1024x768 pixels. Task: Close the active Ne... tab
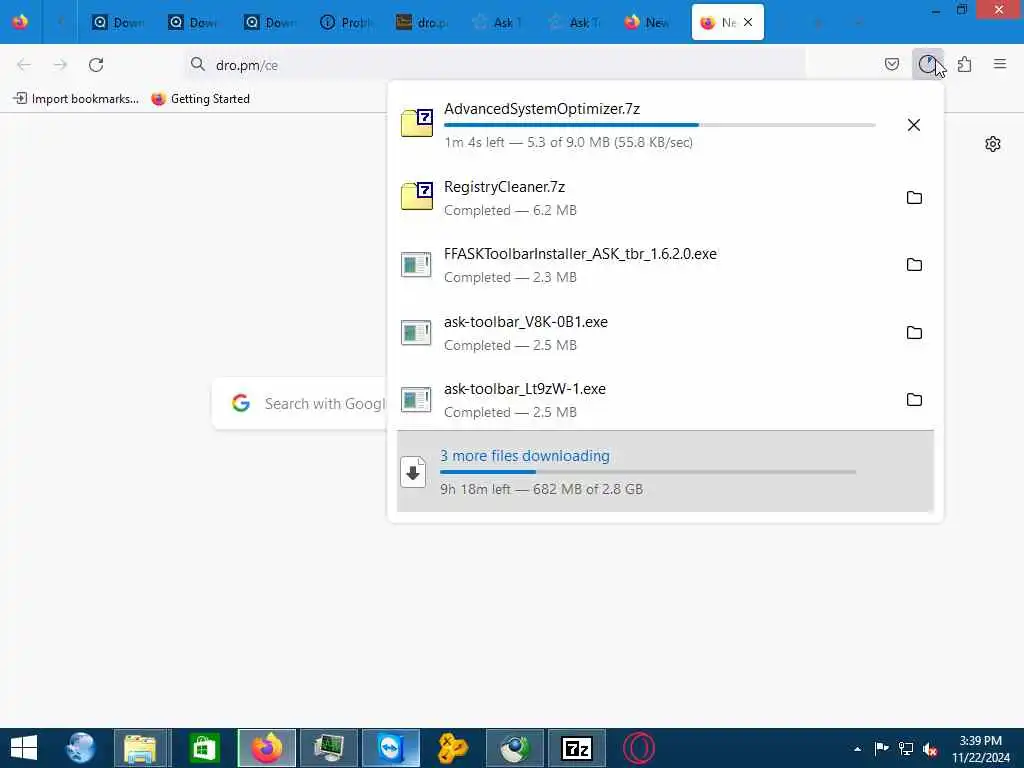click(x=748, y=22)
